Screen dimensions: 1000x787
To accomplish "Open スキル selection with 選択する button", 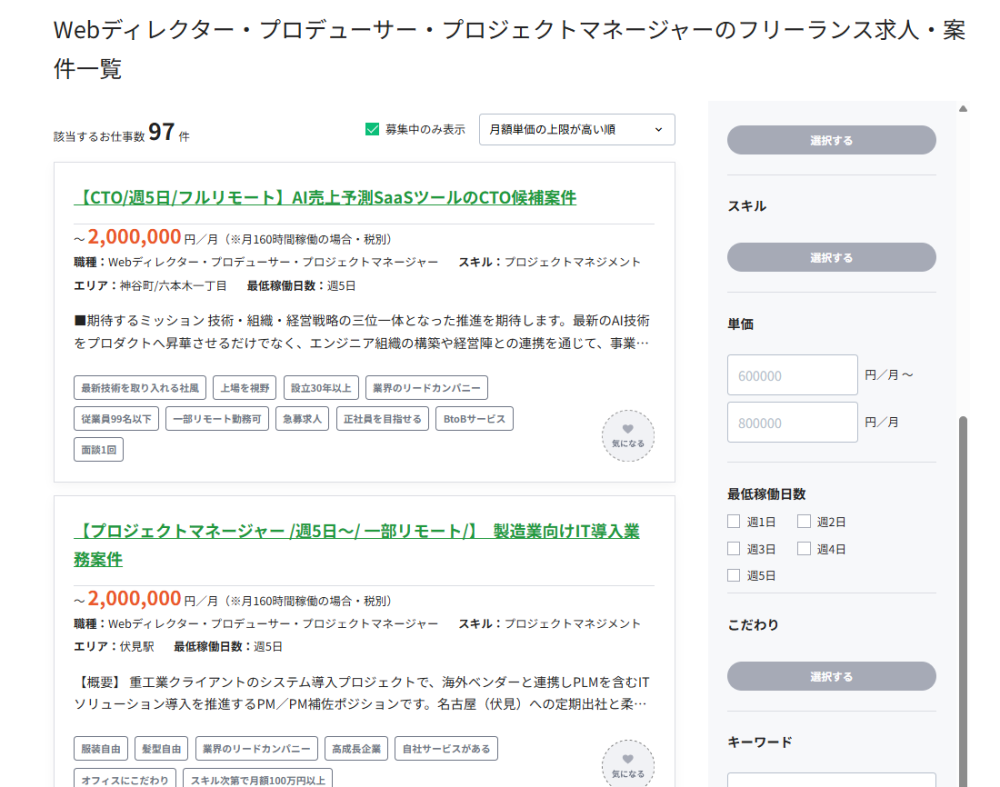I will [831, 258].
